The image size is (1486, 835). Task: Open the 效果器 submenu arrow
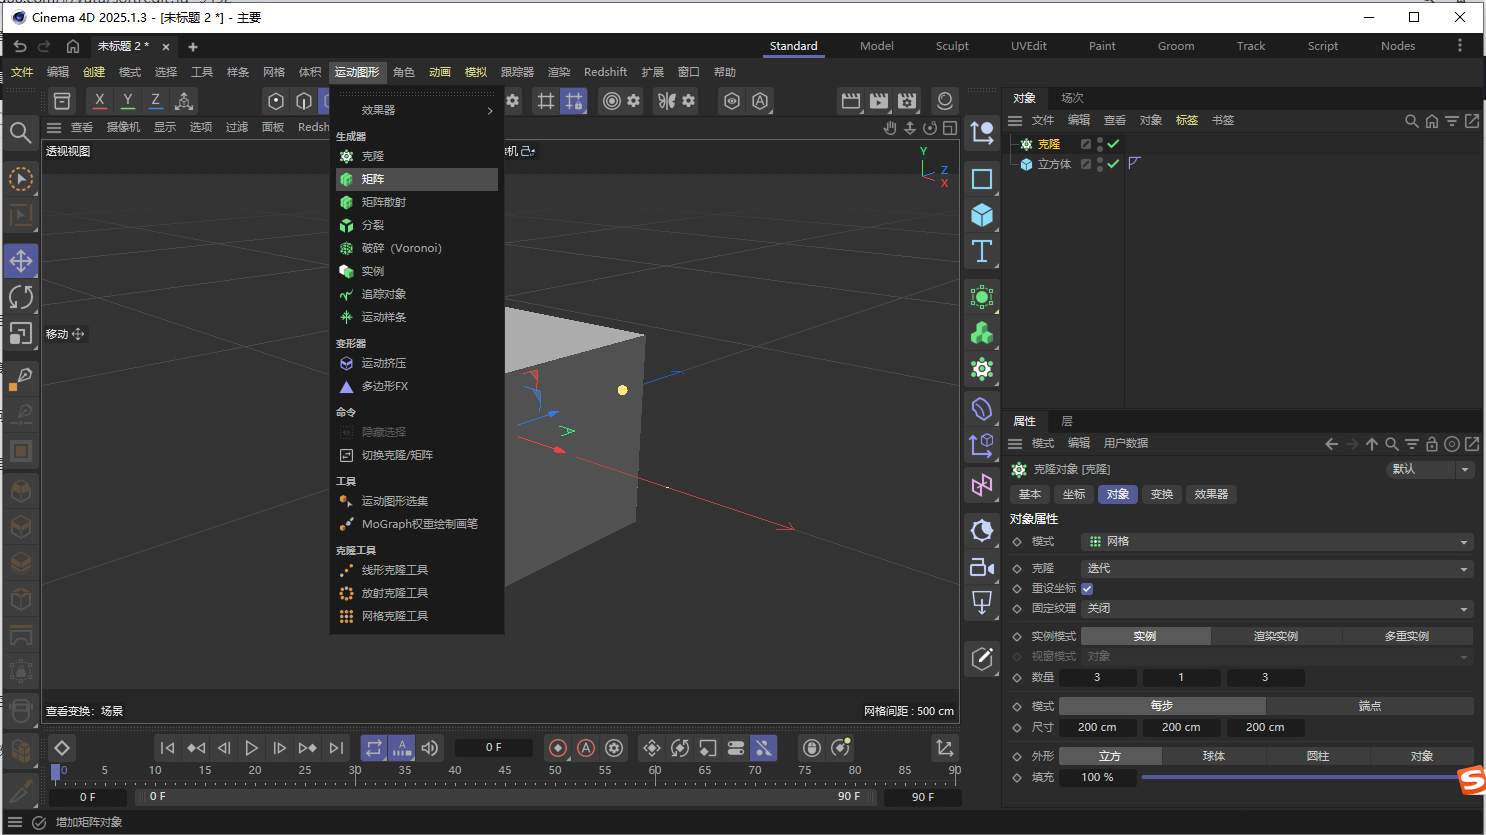(x=490, y=110)
